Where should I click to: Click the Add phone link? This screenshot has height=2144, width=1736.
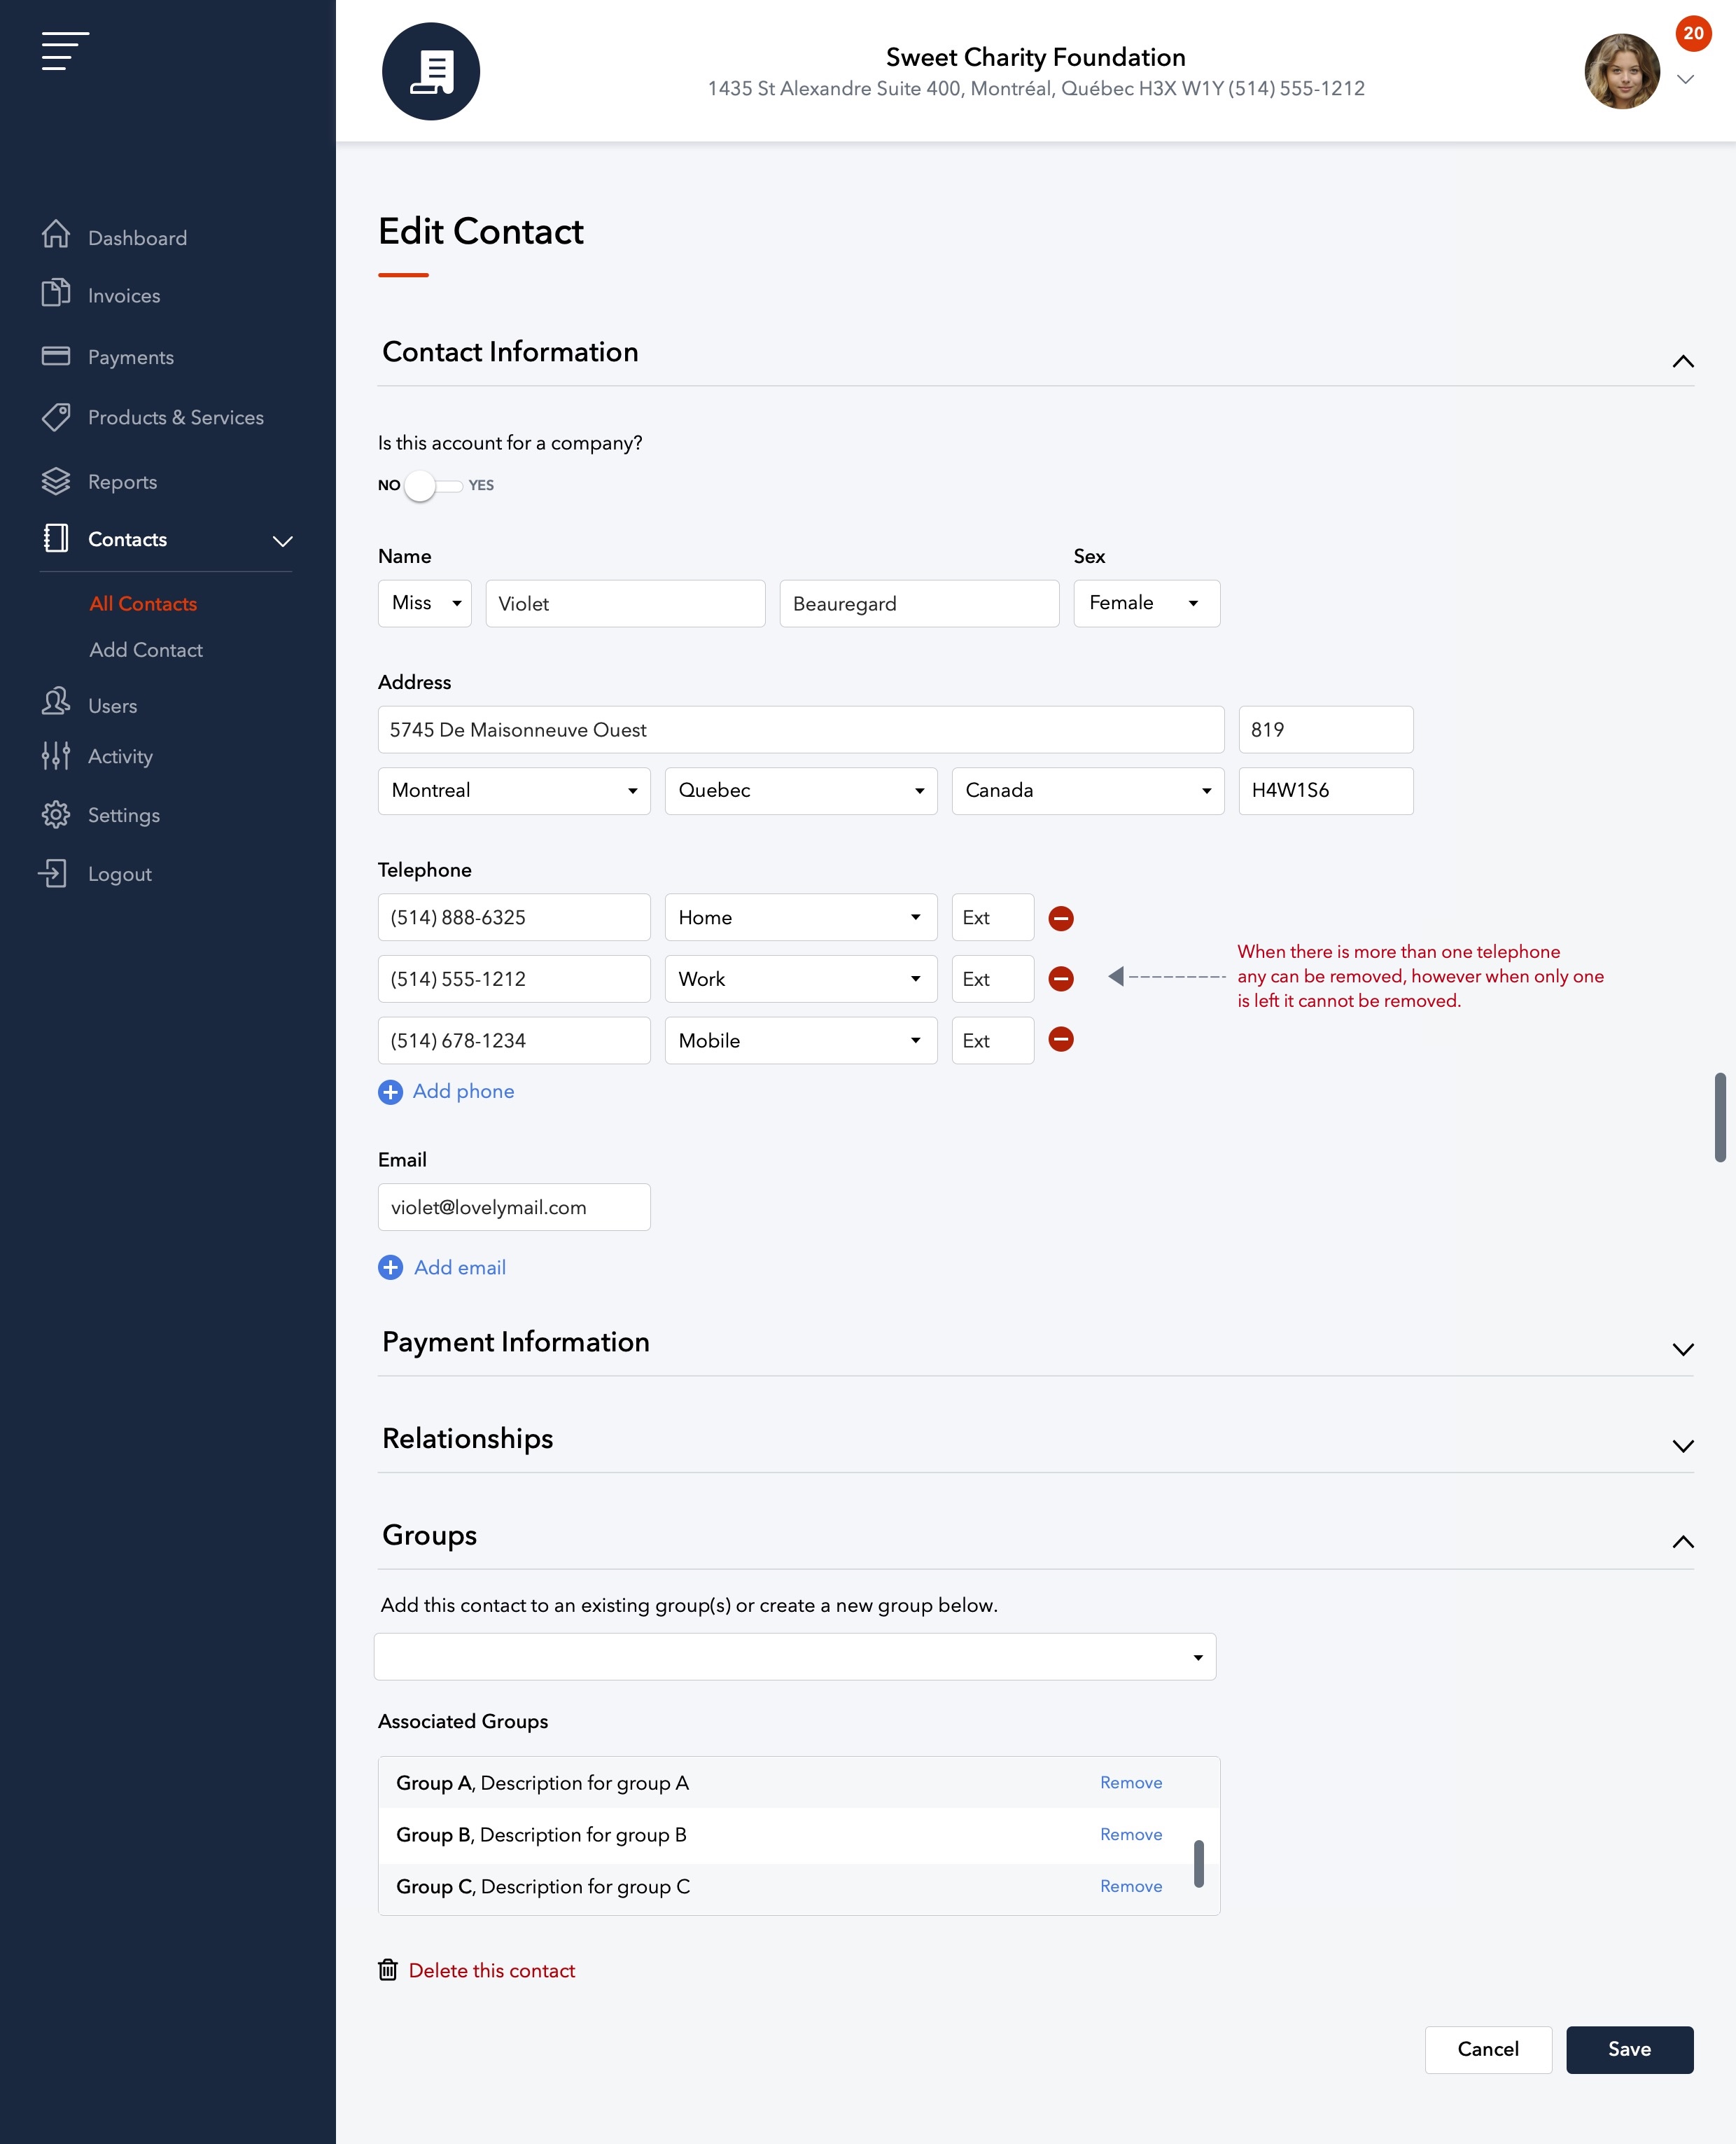pyautogui.click(x=464, y=1091)
